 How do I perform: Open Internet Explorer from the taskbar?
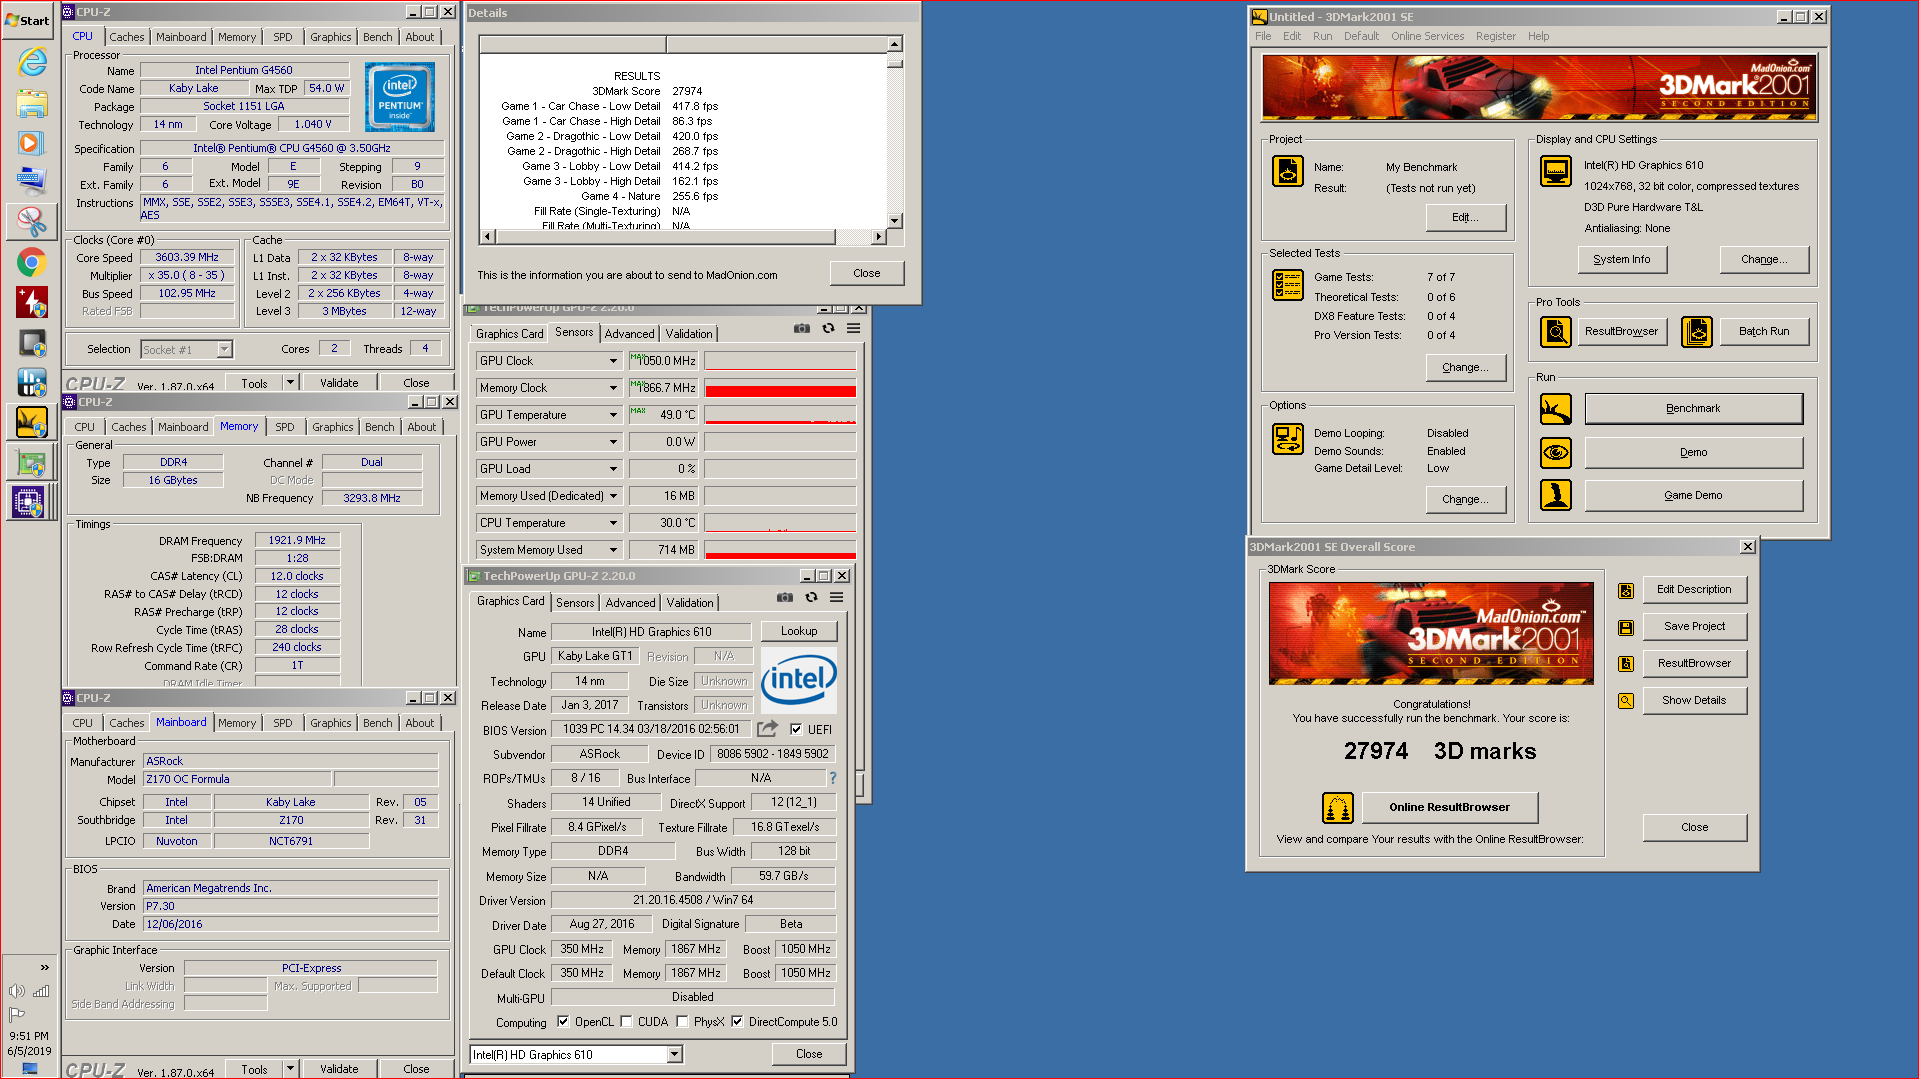32,62
